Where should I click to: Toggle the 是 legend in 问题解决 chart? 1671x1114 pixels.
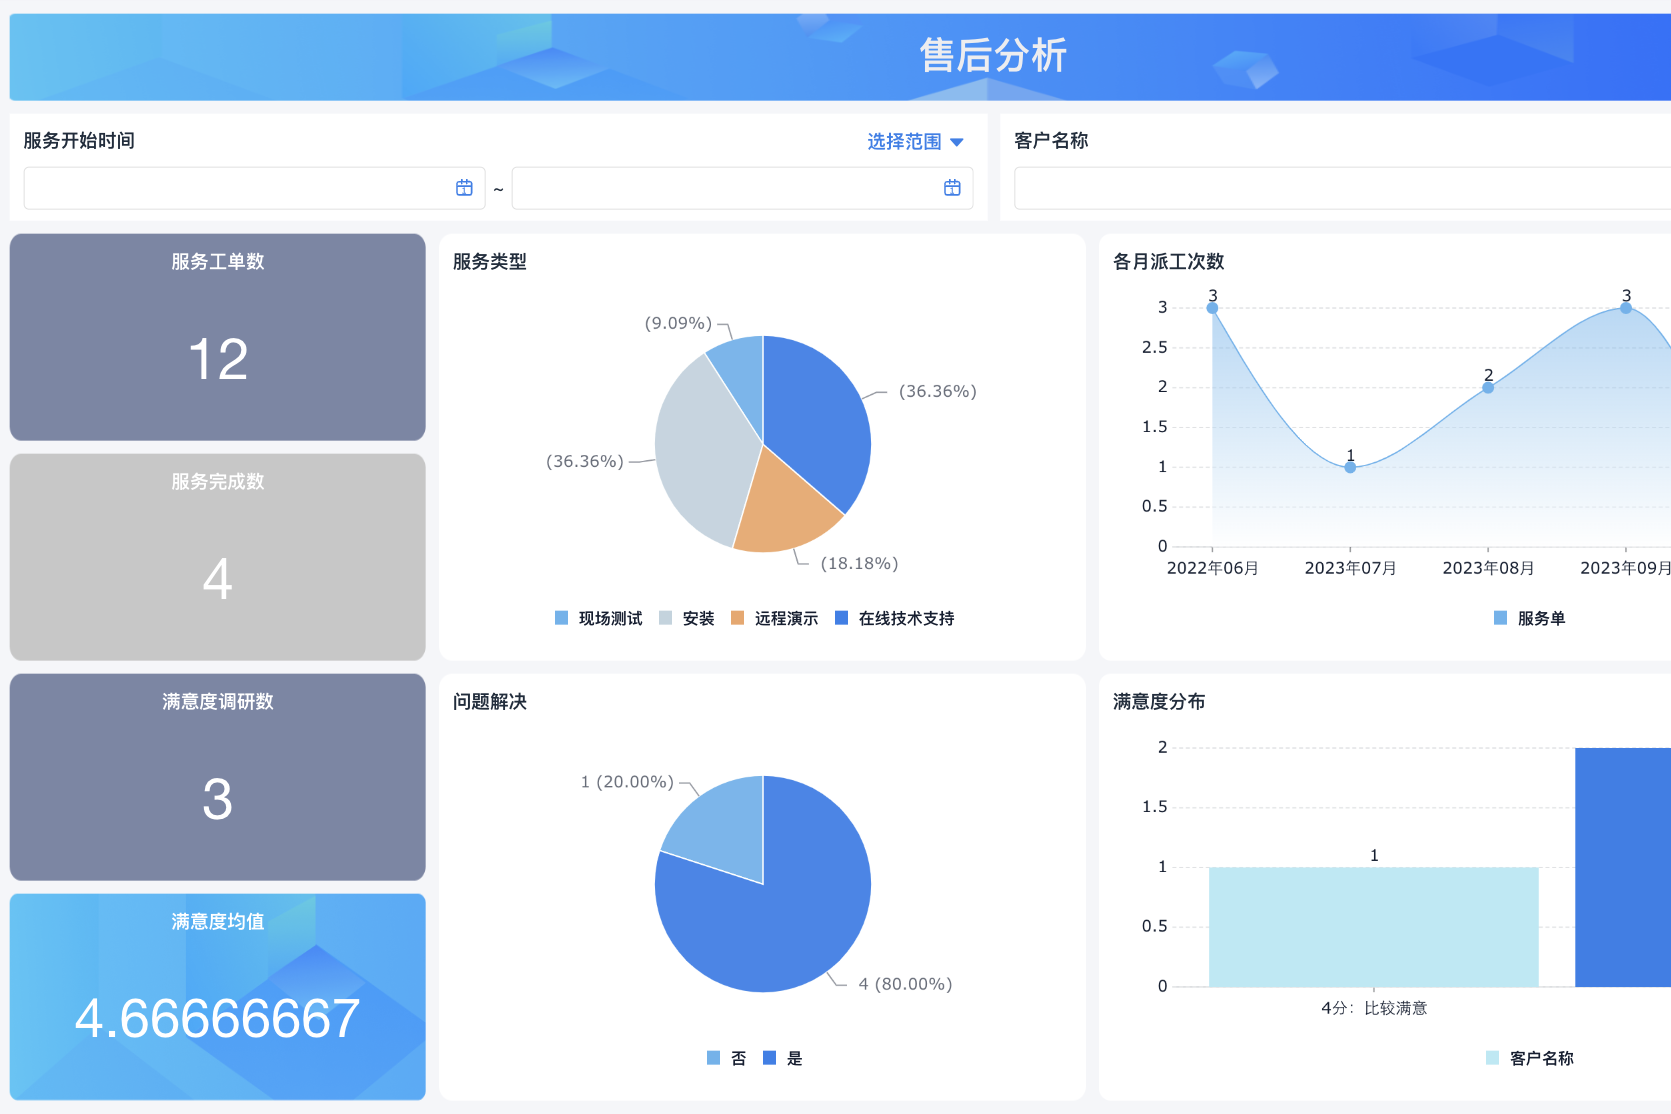tap(768, 1057)
